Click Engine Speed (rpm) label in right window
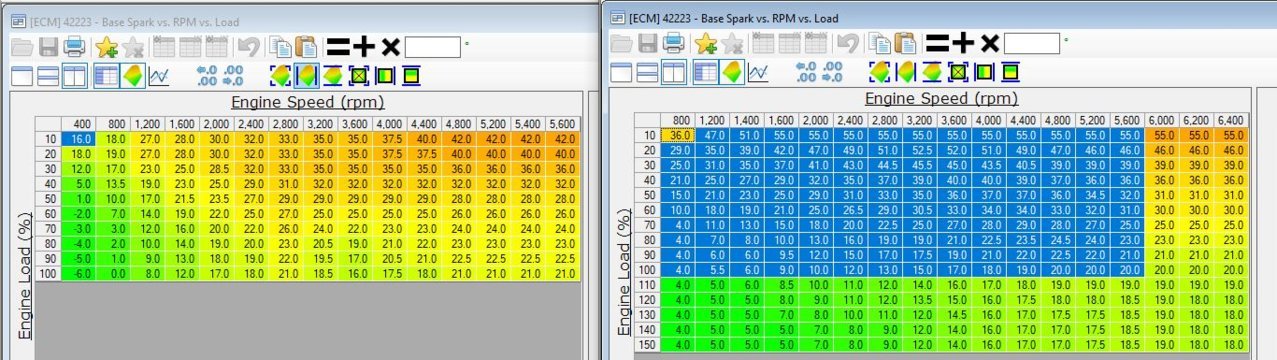1277x360 pixels. point(941,99)
